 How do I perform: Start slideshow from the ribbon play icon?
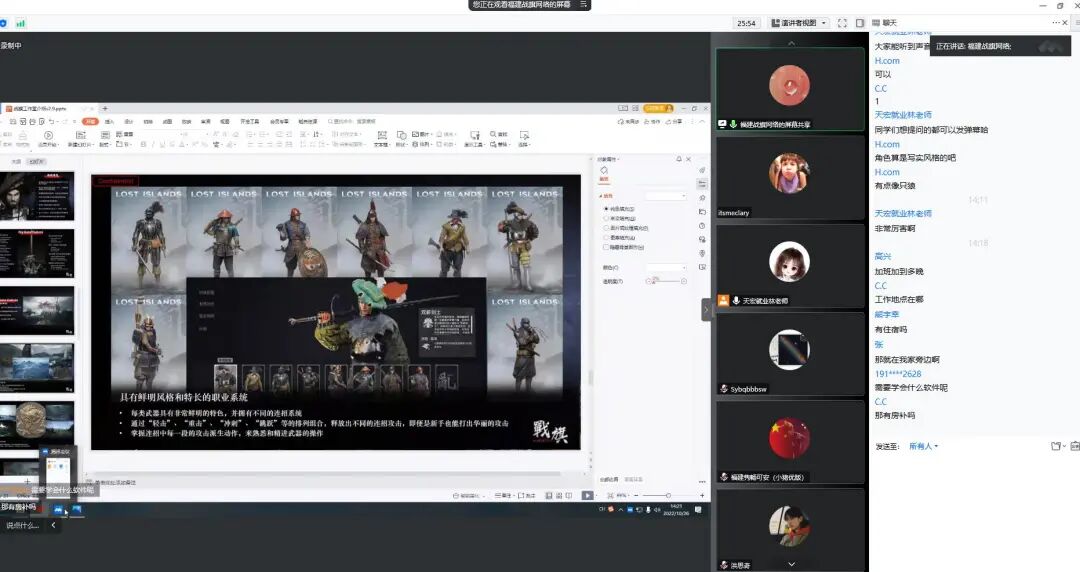(x=48, y=136)
